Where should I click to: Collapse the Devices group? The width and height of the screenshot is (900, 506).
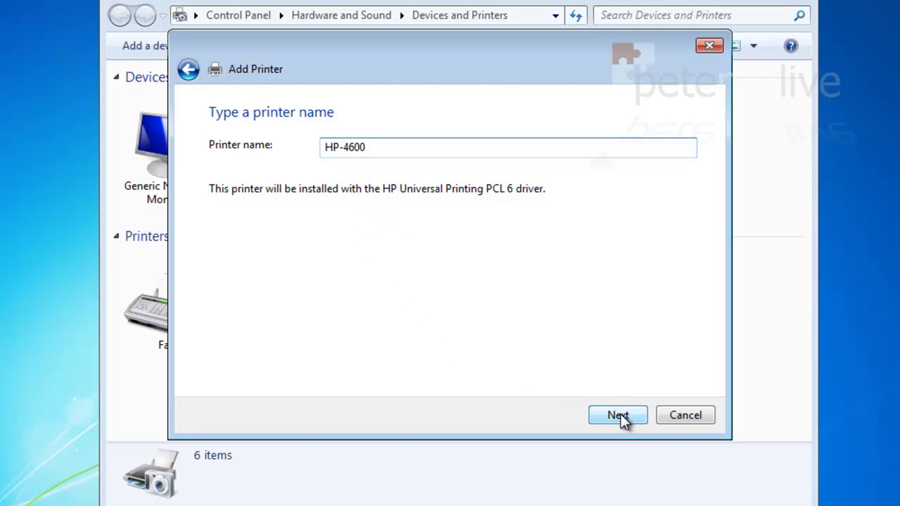117,77
